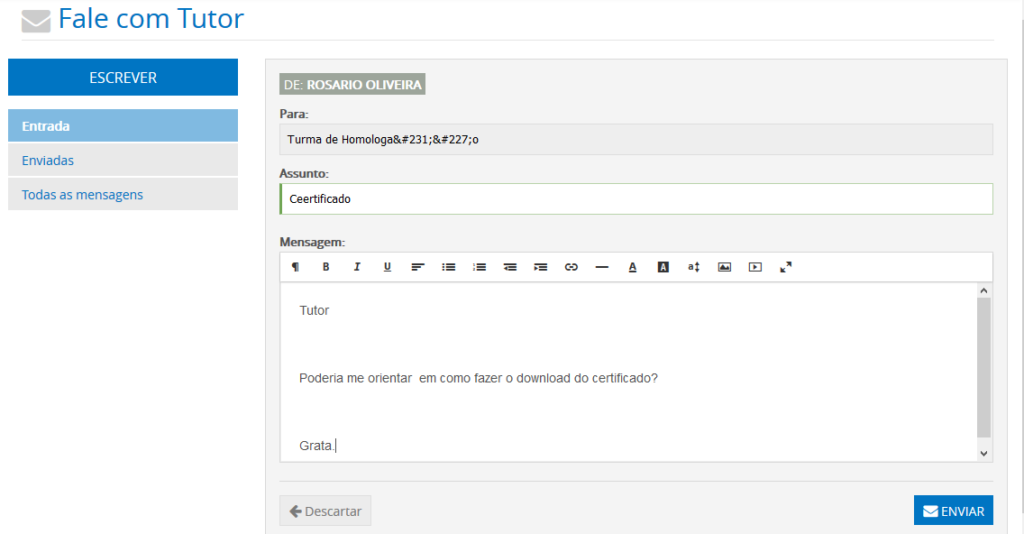Send the message with ENVIAR button
This screenshot has width=1024, height=534.
[x=953, y=511]
